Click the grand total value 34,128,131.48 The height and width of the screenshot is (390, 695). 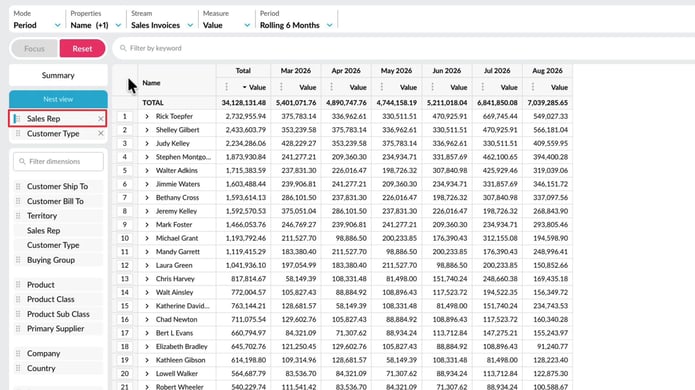(244, 103)
